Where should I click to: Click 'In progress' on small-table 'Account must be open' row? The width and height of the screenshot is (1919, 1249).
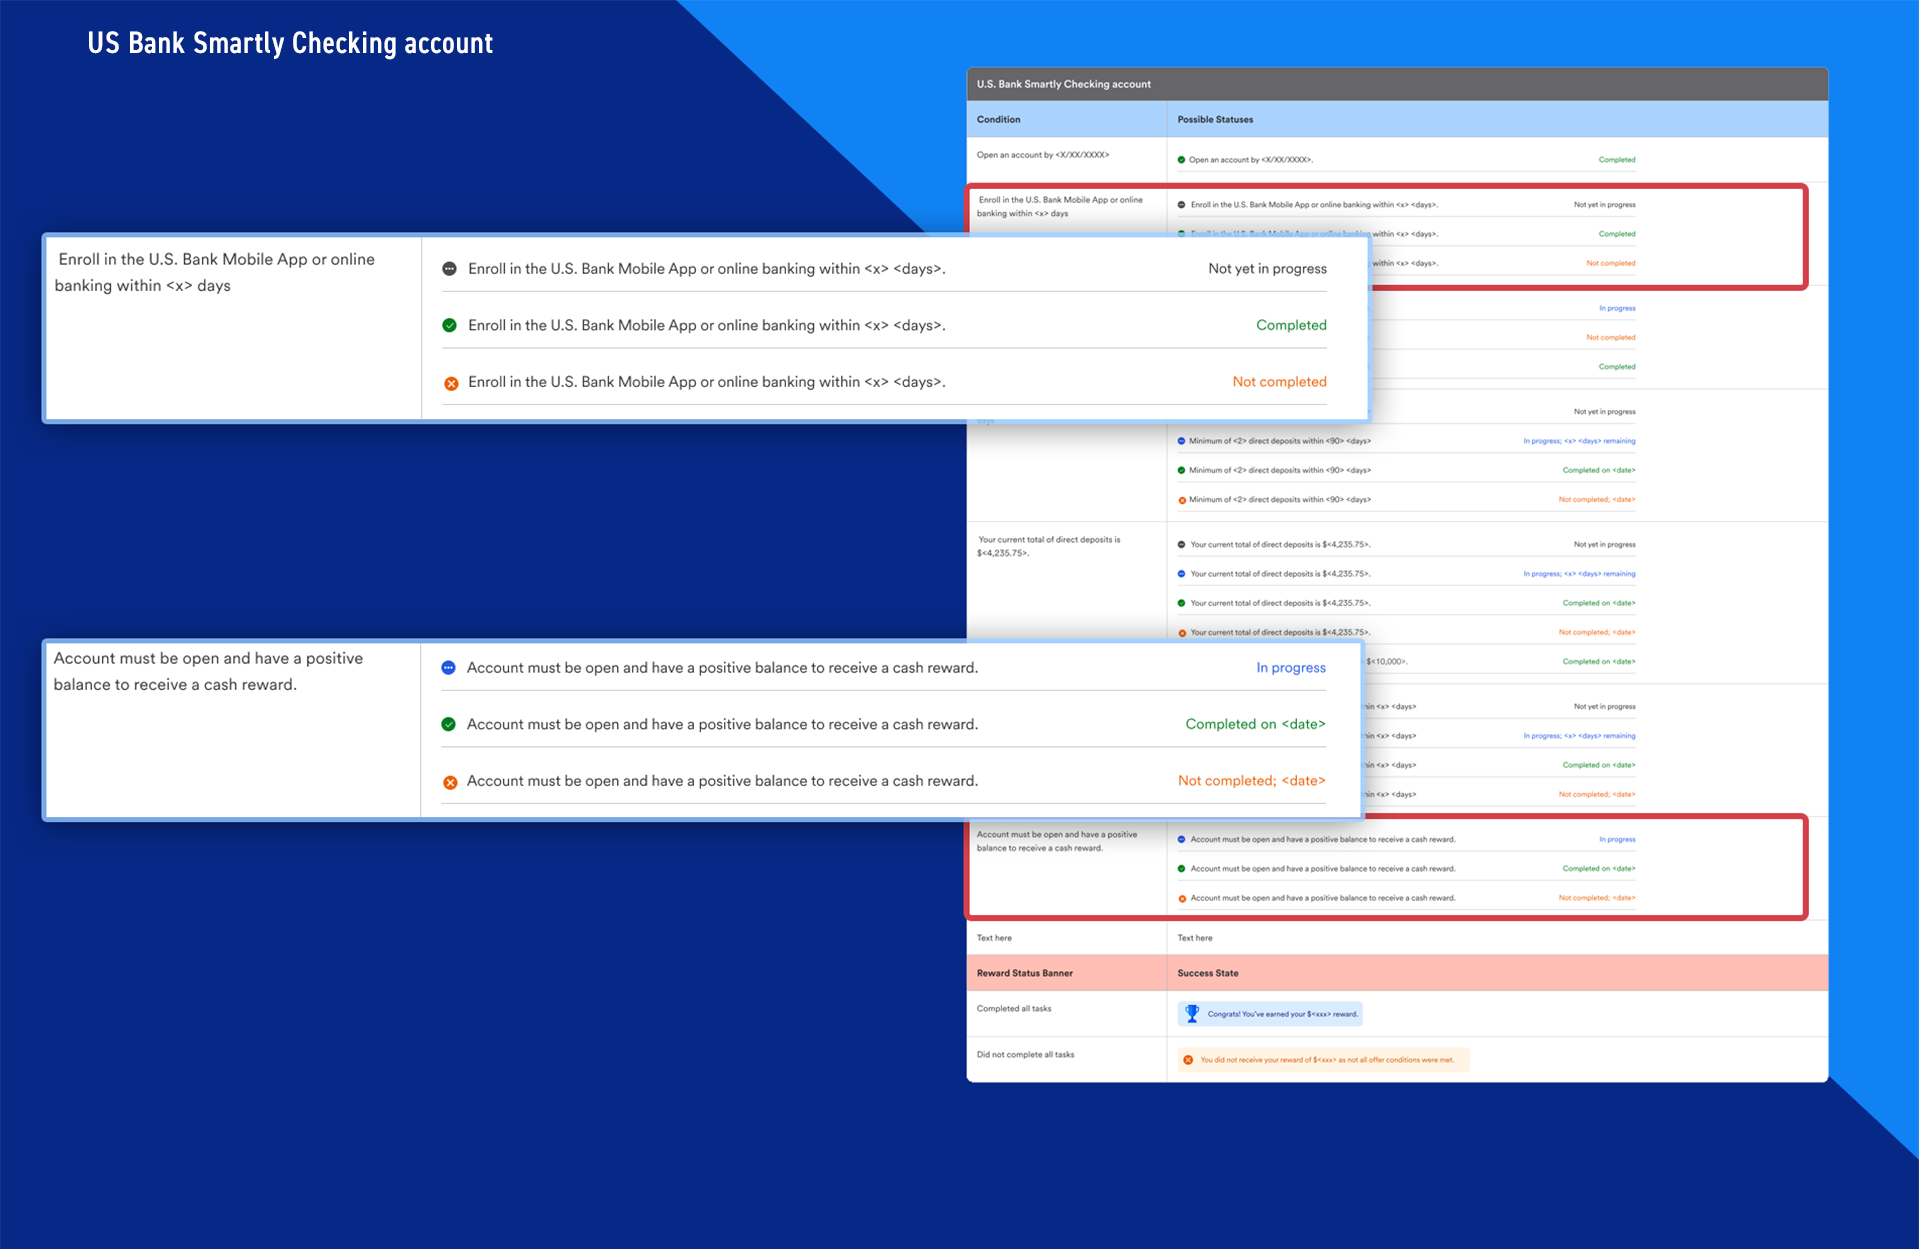click(1617, 840)
